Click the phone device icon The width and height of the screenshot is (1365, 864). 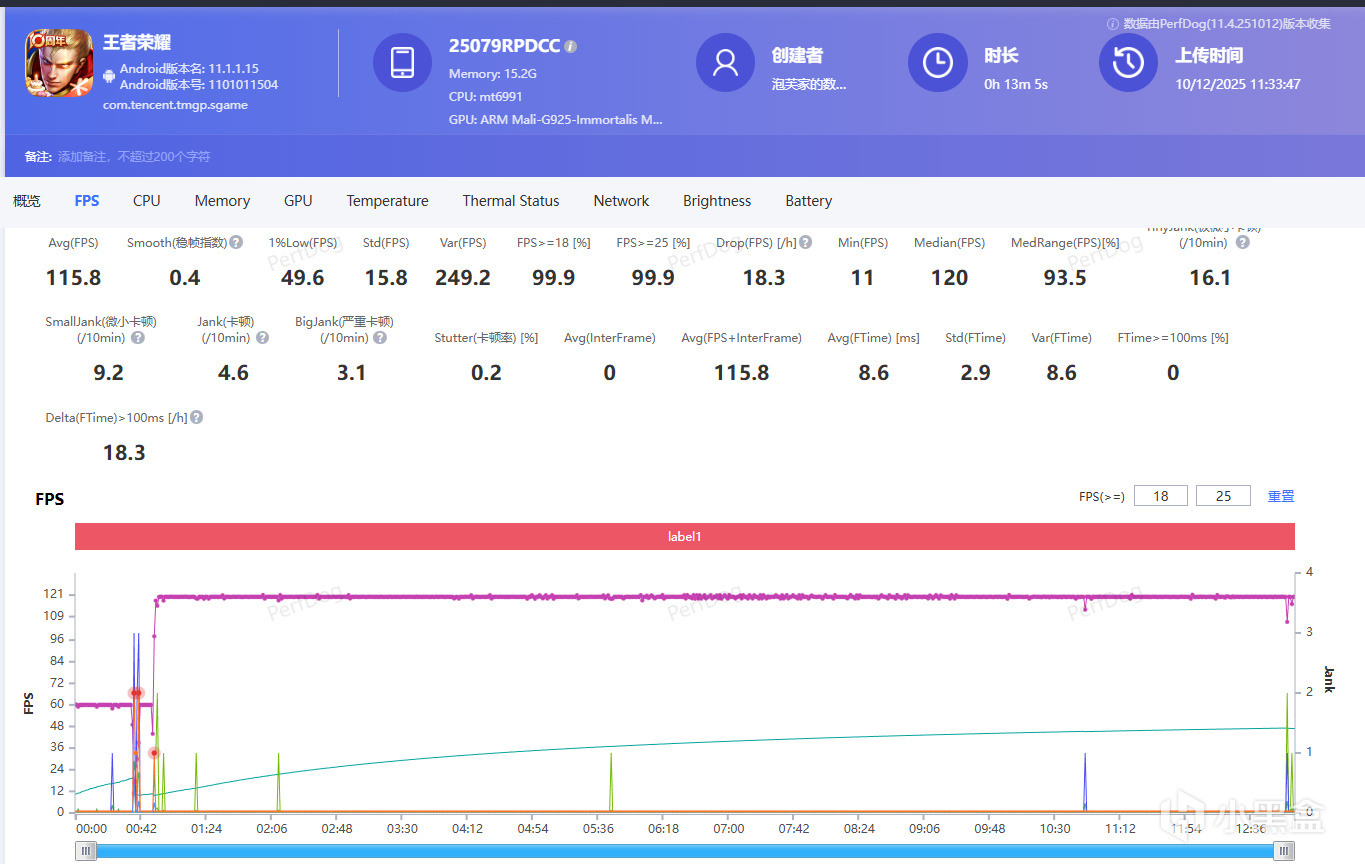click(402, 62)
